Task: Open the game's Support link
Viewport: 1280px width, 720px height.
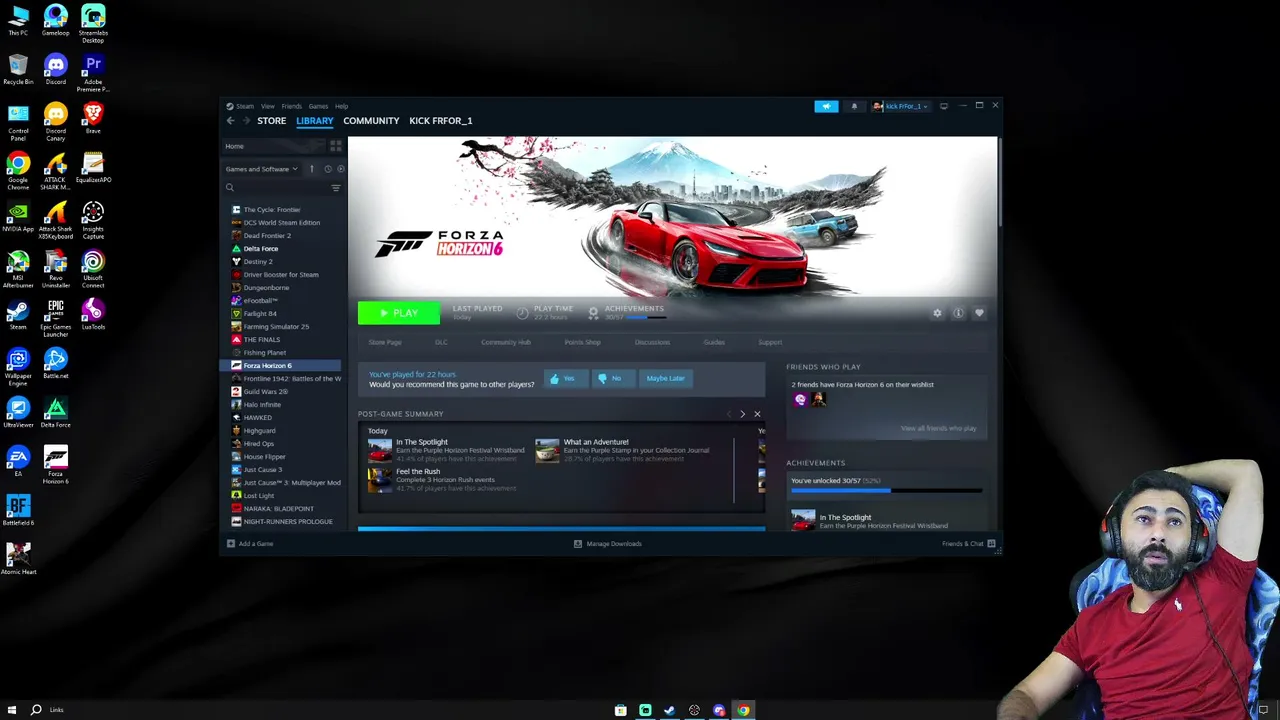Action: (770, 342)
